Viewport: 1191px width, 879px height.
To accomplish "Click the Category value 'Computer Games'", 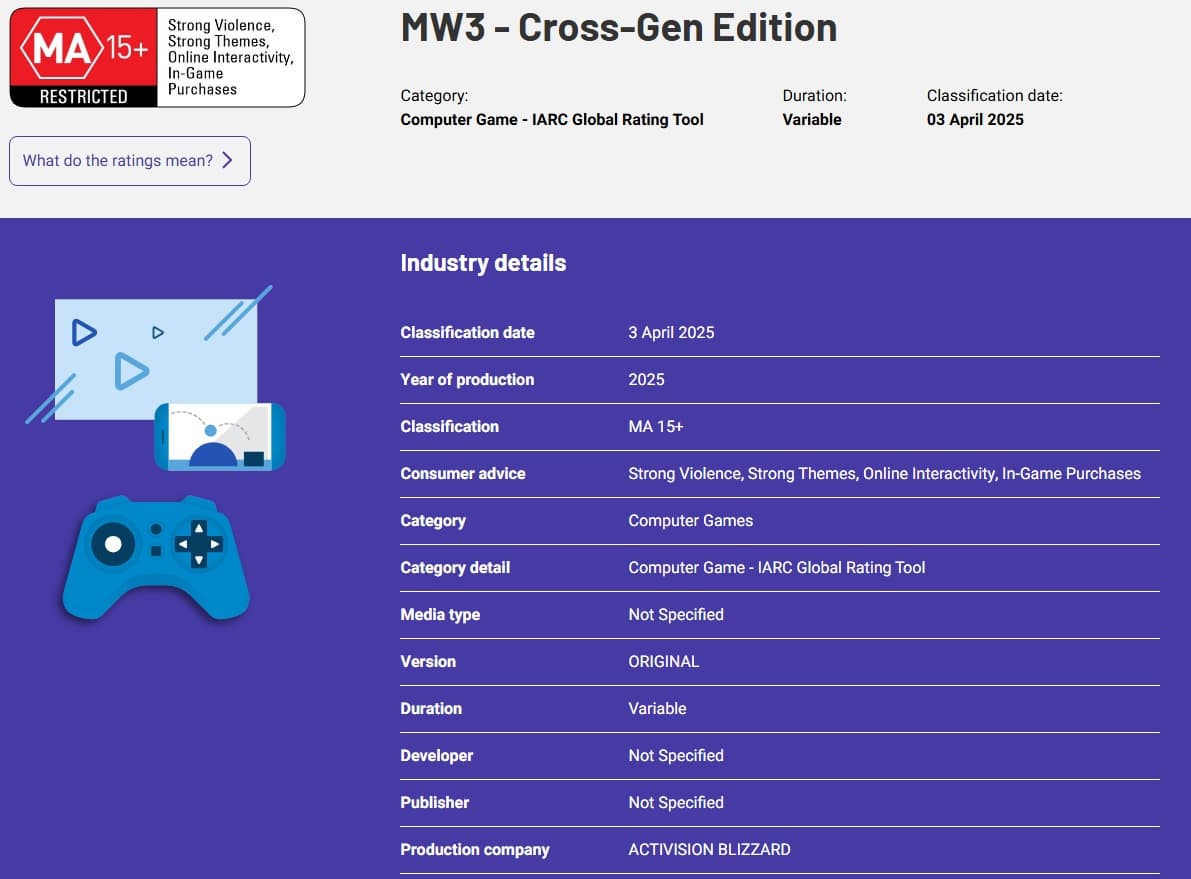I will point(690,521).
